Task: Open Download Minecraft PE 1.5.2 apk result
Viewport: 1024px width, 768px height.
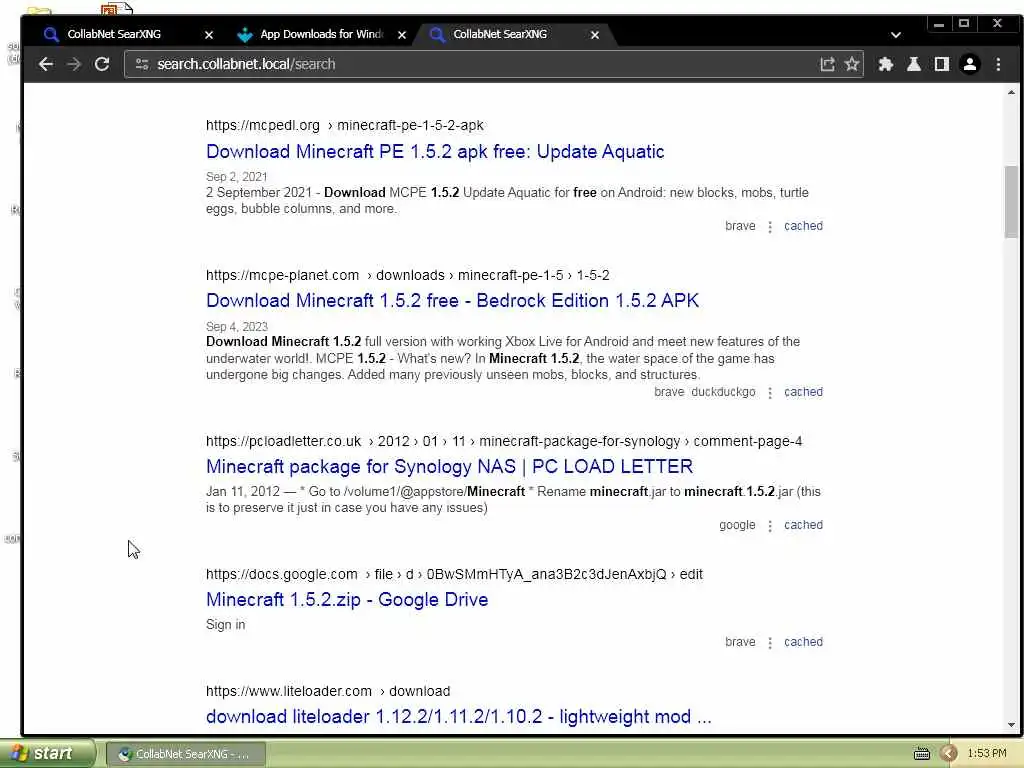Action: tap(435, 152)
